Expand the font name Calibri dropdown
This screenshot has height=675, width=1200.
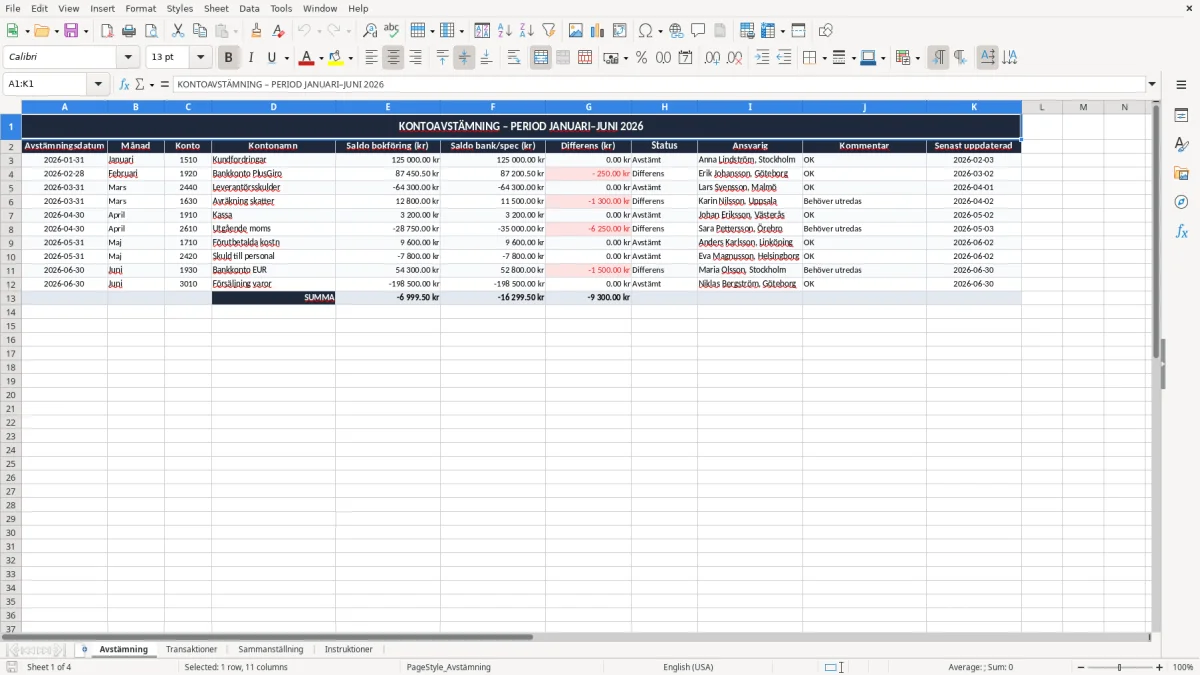pos(128,58)
